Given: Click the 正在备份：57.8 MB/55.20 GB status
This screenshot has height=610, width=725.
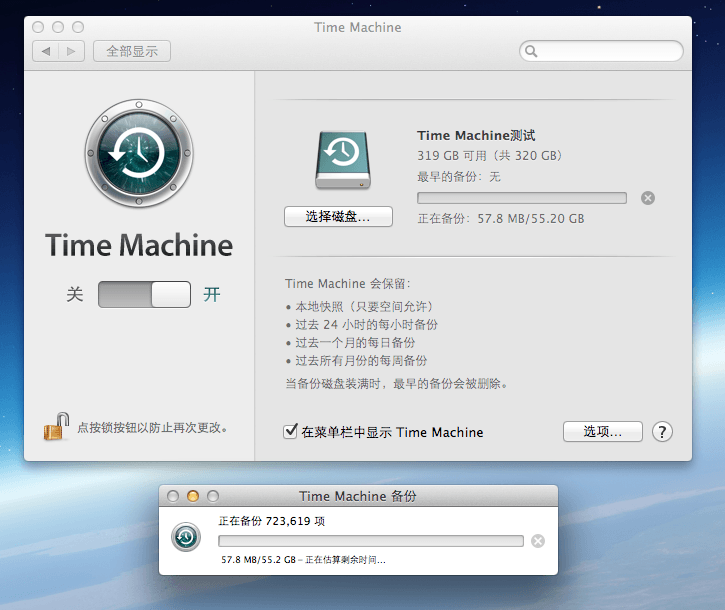Looking at the screenshot, I should [x=501, y=218].
